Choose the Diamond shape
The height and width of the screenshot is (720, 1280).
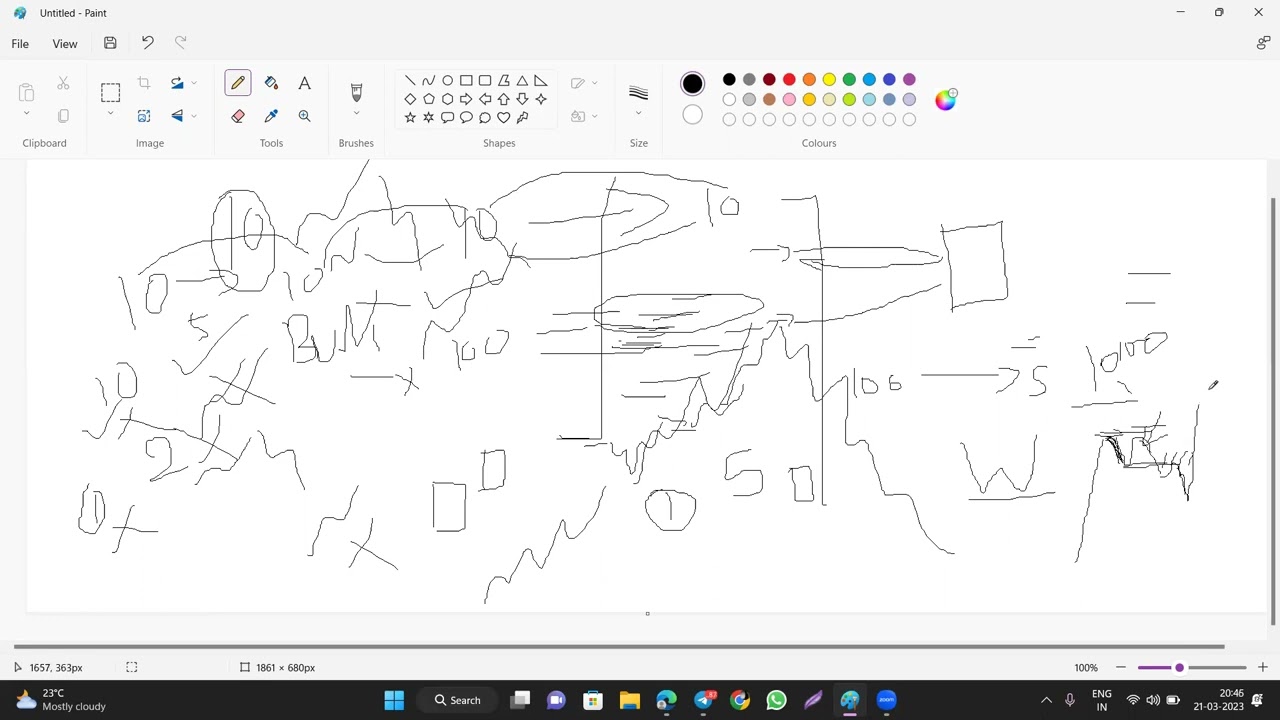410,99
